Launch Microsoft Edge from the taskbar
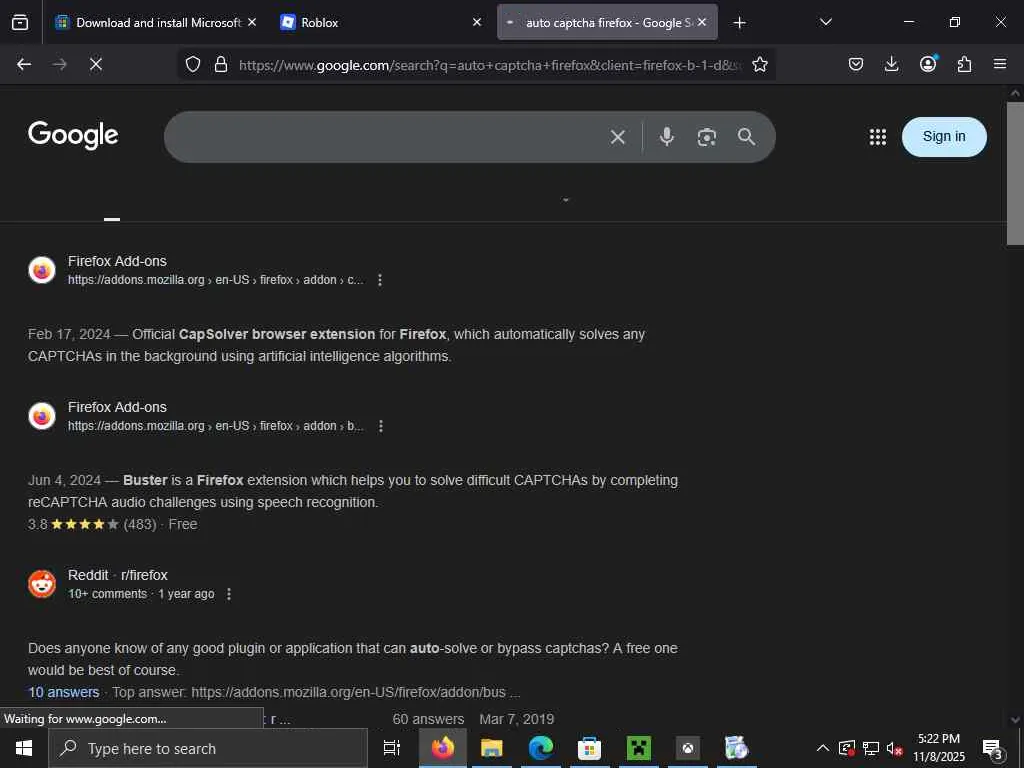The image size is (1024, 768). point(541,748)
